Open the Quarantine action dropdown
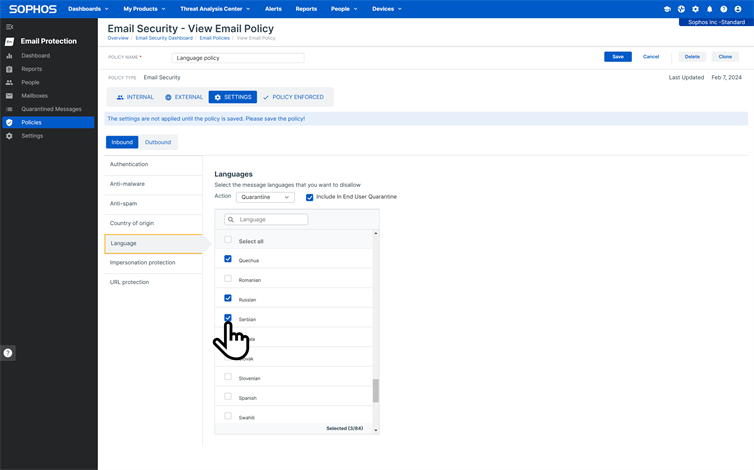Viewport: 754px width, 470px height. [265, 197]
